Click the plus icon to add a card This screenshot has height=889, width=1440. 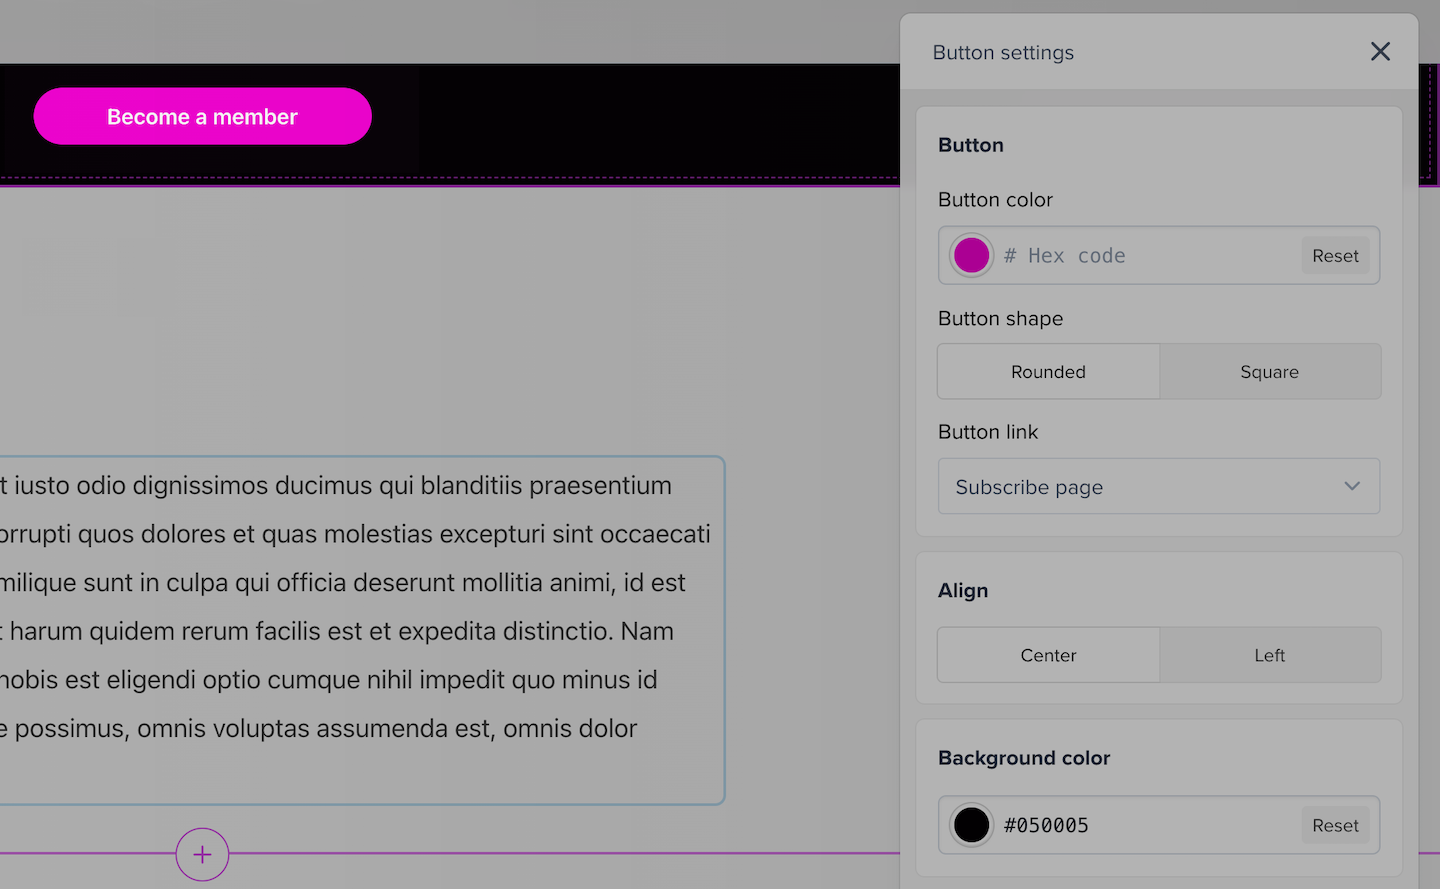coord(202,855)
